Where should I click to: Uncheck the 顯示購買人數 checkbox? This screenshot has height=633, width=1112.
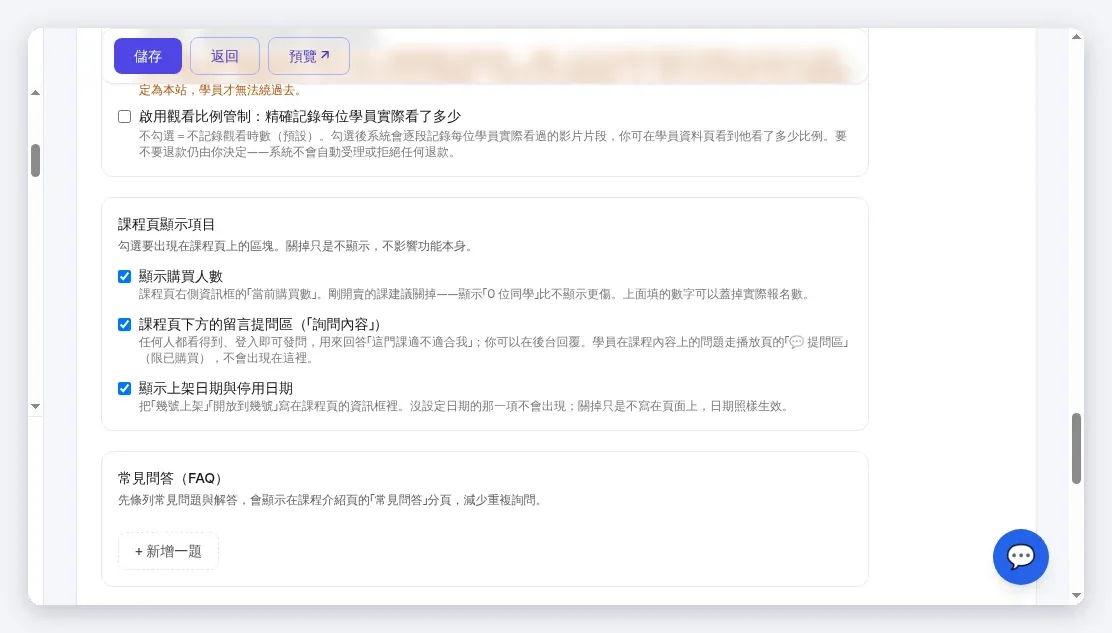click(x=124, y=276)
